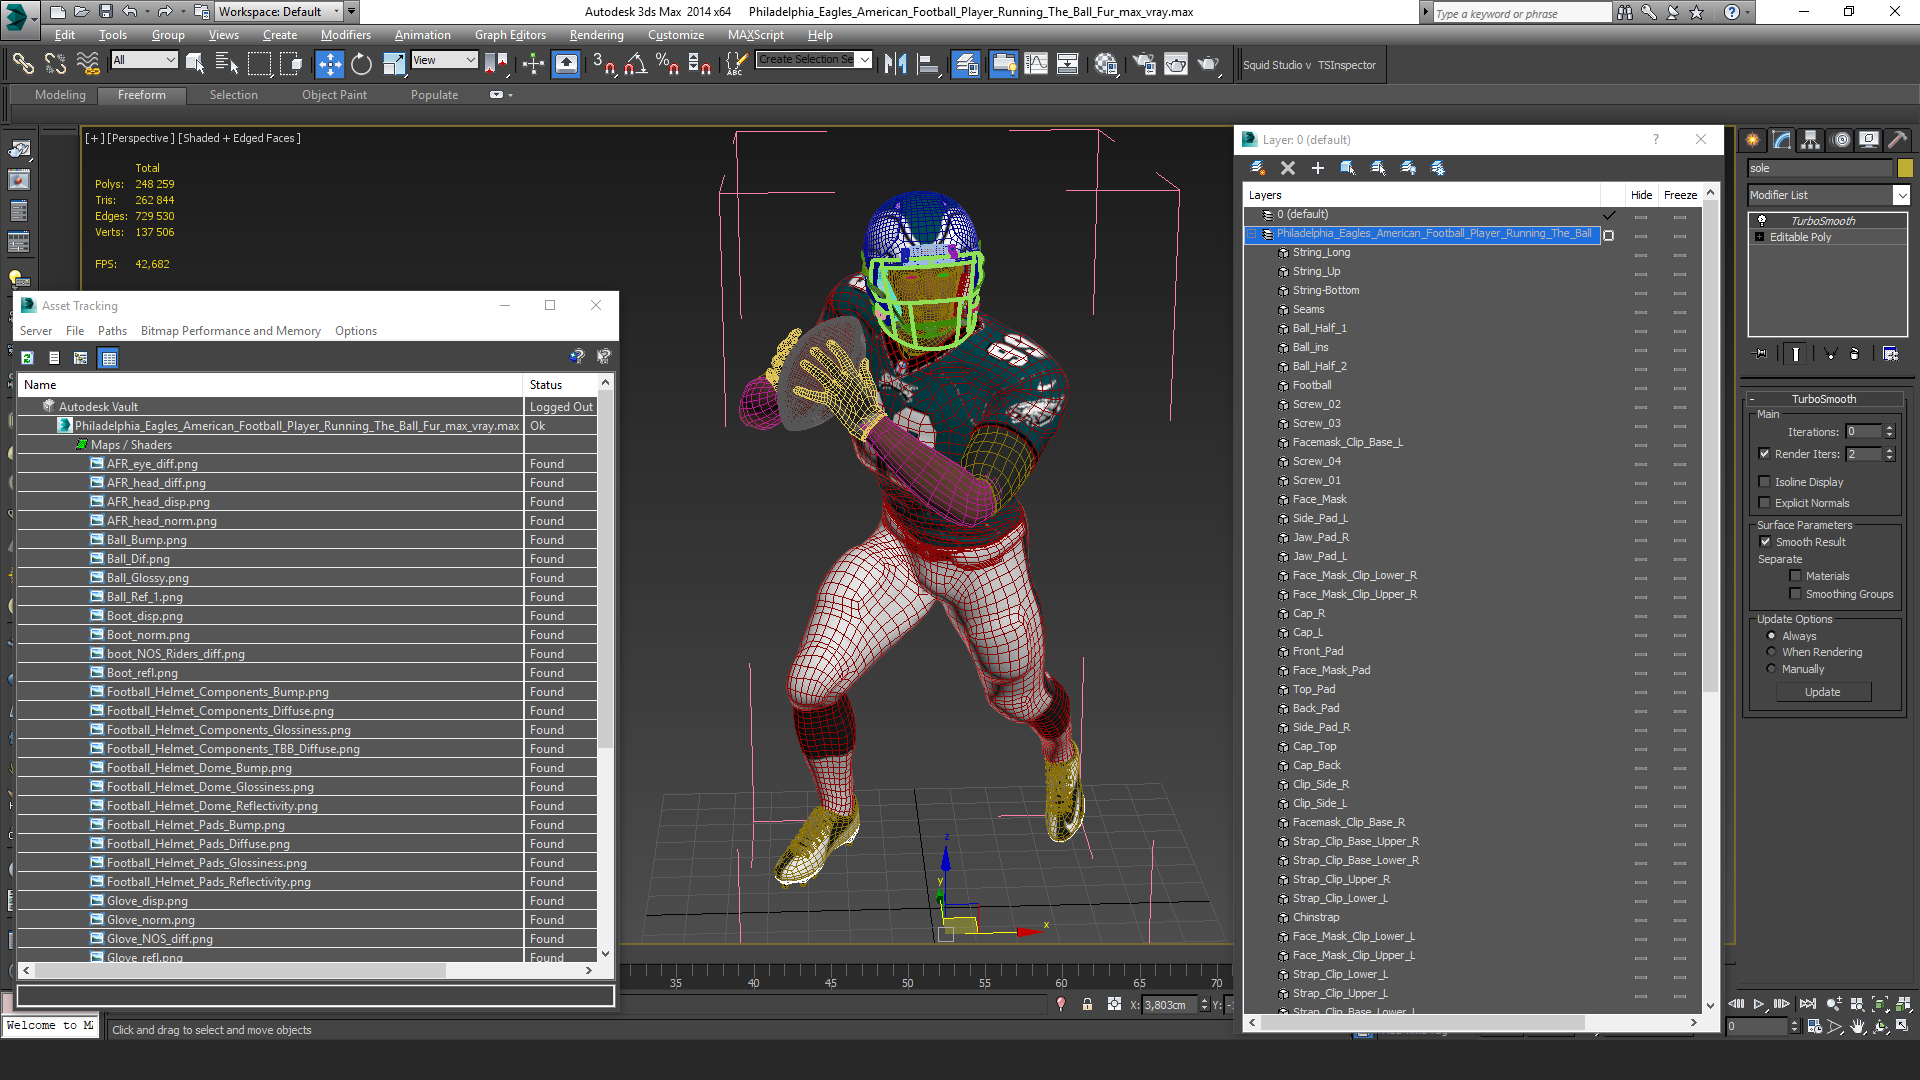The image size is (1920, 1080).
Task: Toggle TurboSmooth modifier lightbulb visibility
Action: click(x=1762, y=221)
